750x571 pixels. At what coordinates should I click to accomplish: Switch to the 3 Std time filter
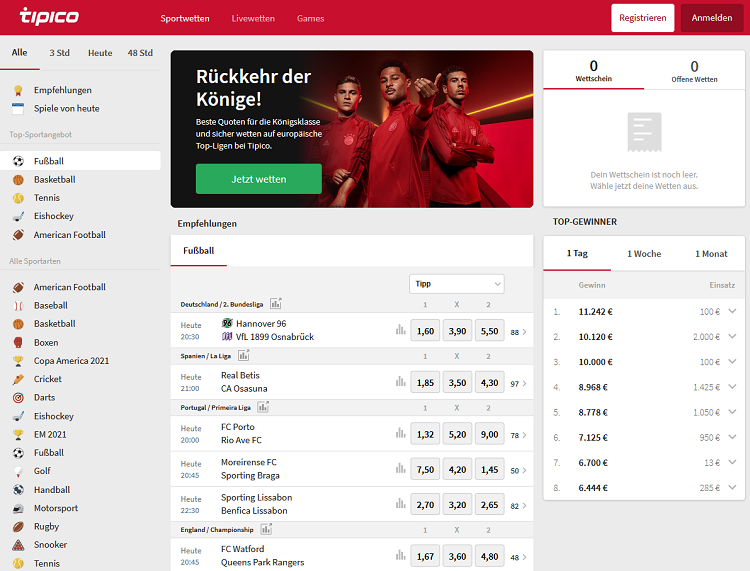click(x=59, y=53)
